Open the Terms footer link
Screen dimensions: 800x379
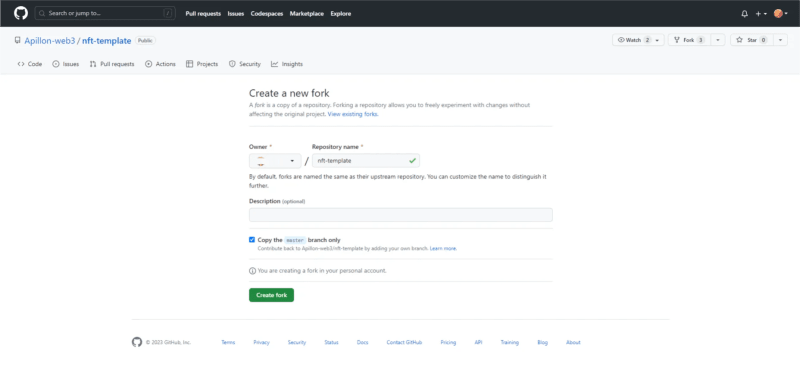pyautogui.click(x=228, y=343)
